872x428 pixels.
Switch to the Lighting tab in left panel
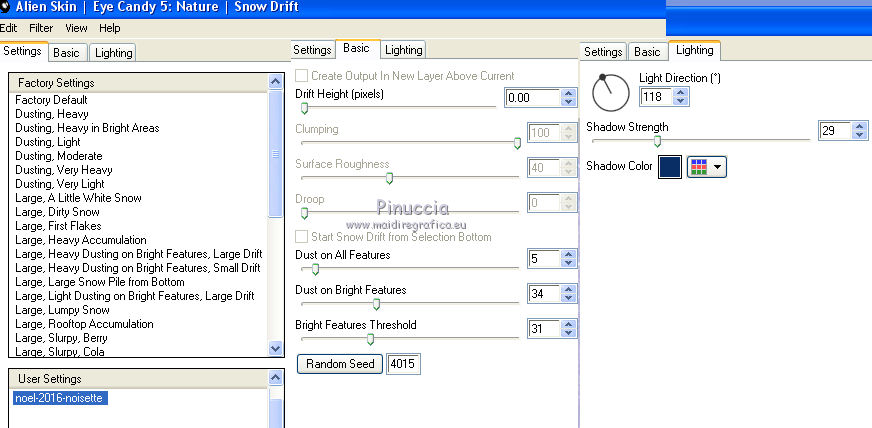point(113,53)
